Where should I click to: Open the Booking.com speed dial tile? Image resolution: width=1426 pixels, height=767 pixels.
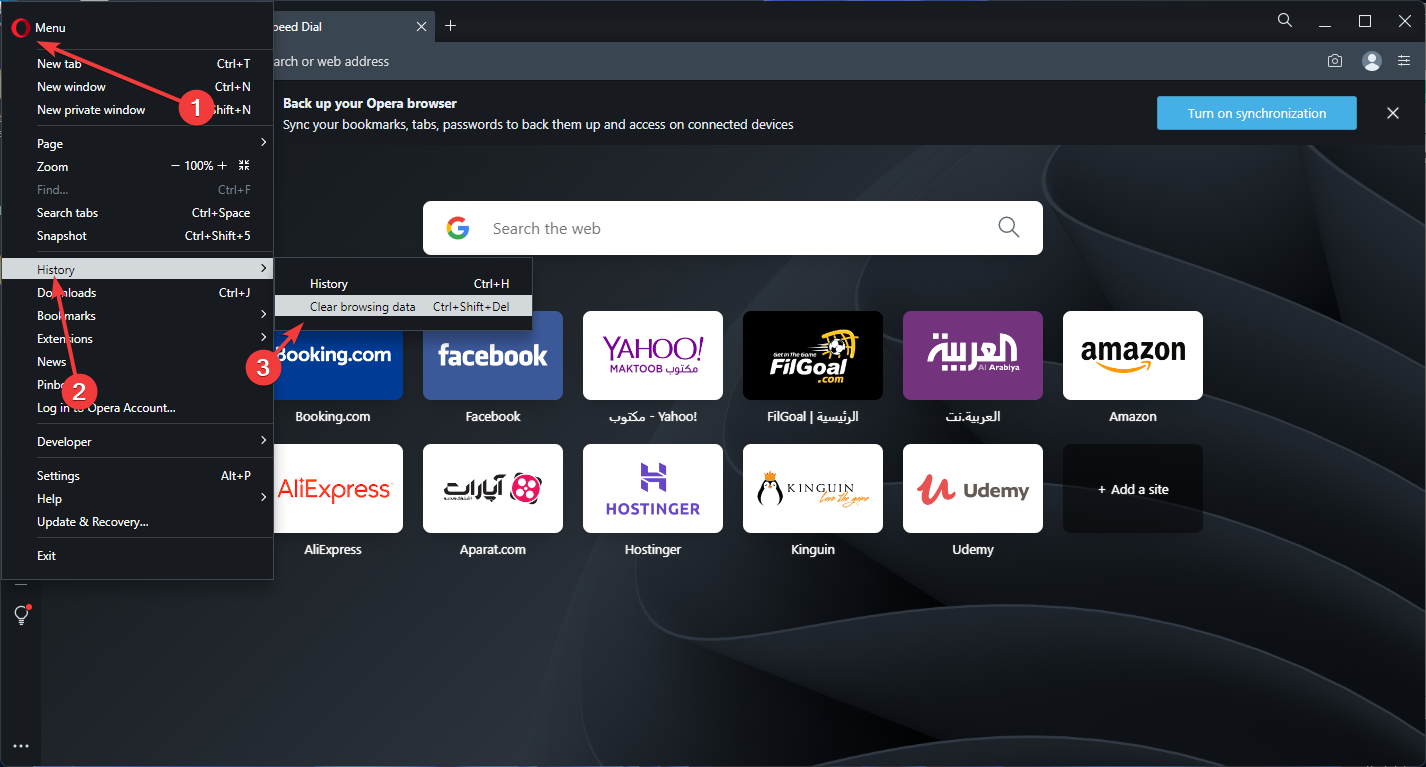pyautogui.click(x=338, y=355)
